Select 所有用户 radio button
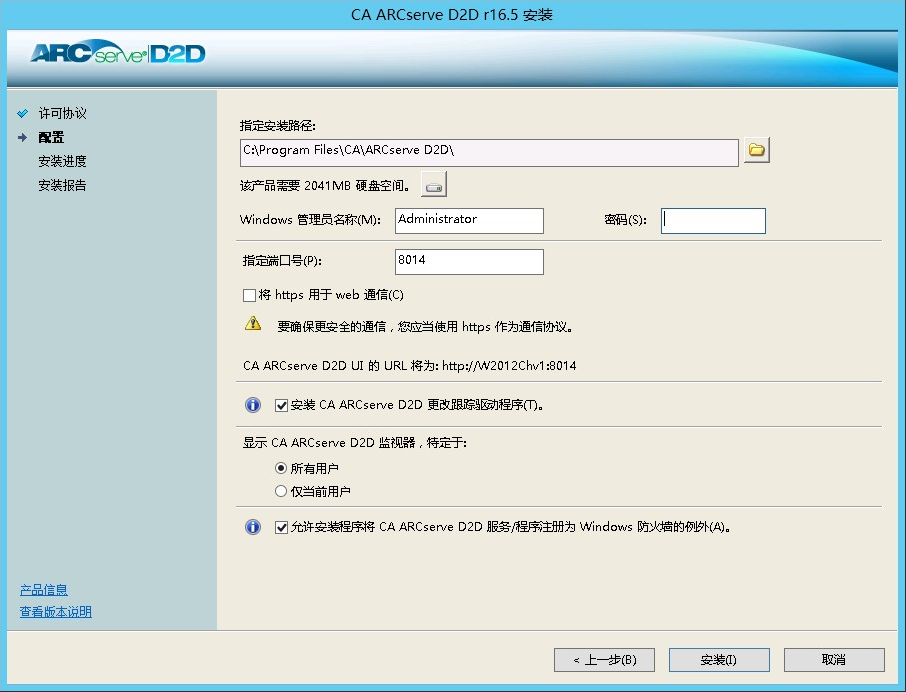This screenshot has width=906, height=692. click(x=281, y=468)
